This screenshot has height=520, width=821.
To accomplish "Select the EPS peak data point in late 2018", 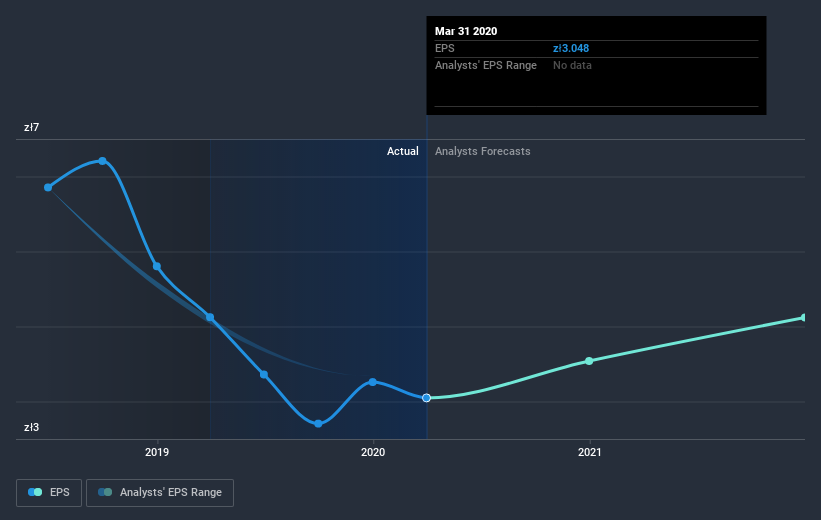I will point(103,161).
